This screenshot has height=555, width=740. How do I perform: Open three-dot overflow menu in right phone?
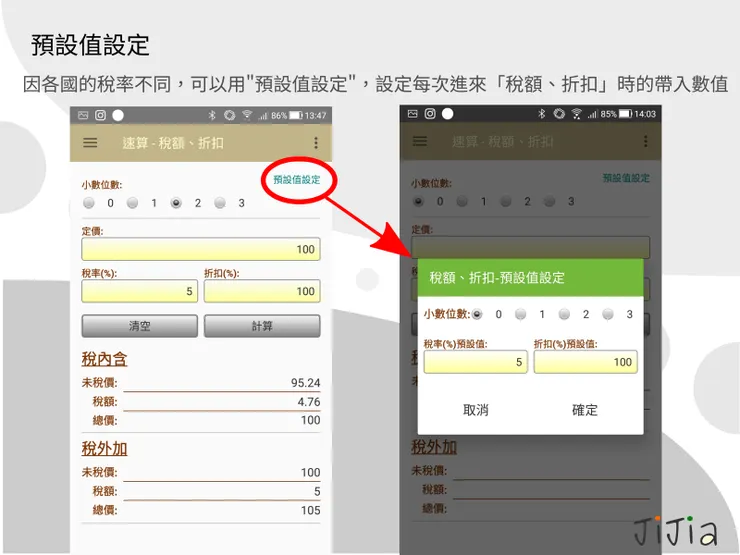(x=645, y=141)
